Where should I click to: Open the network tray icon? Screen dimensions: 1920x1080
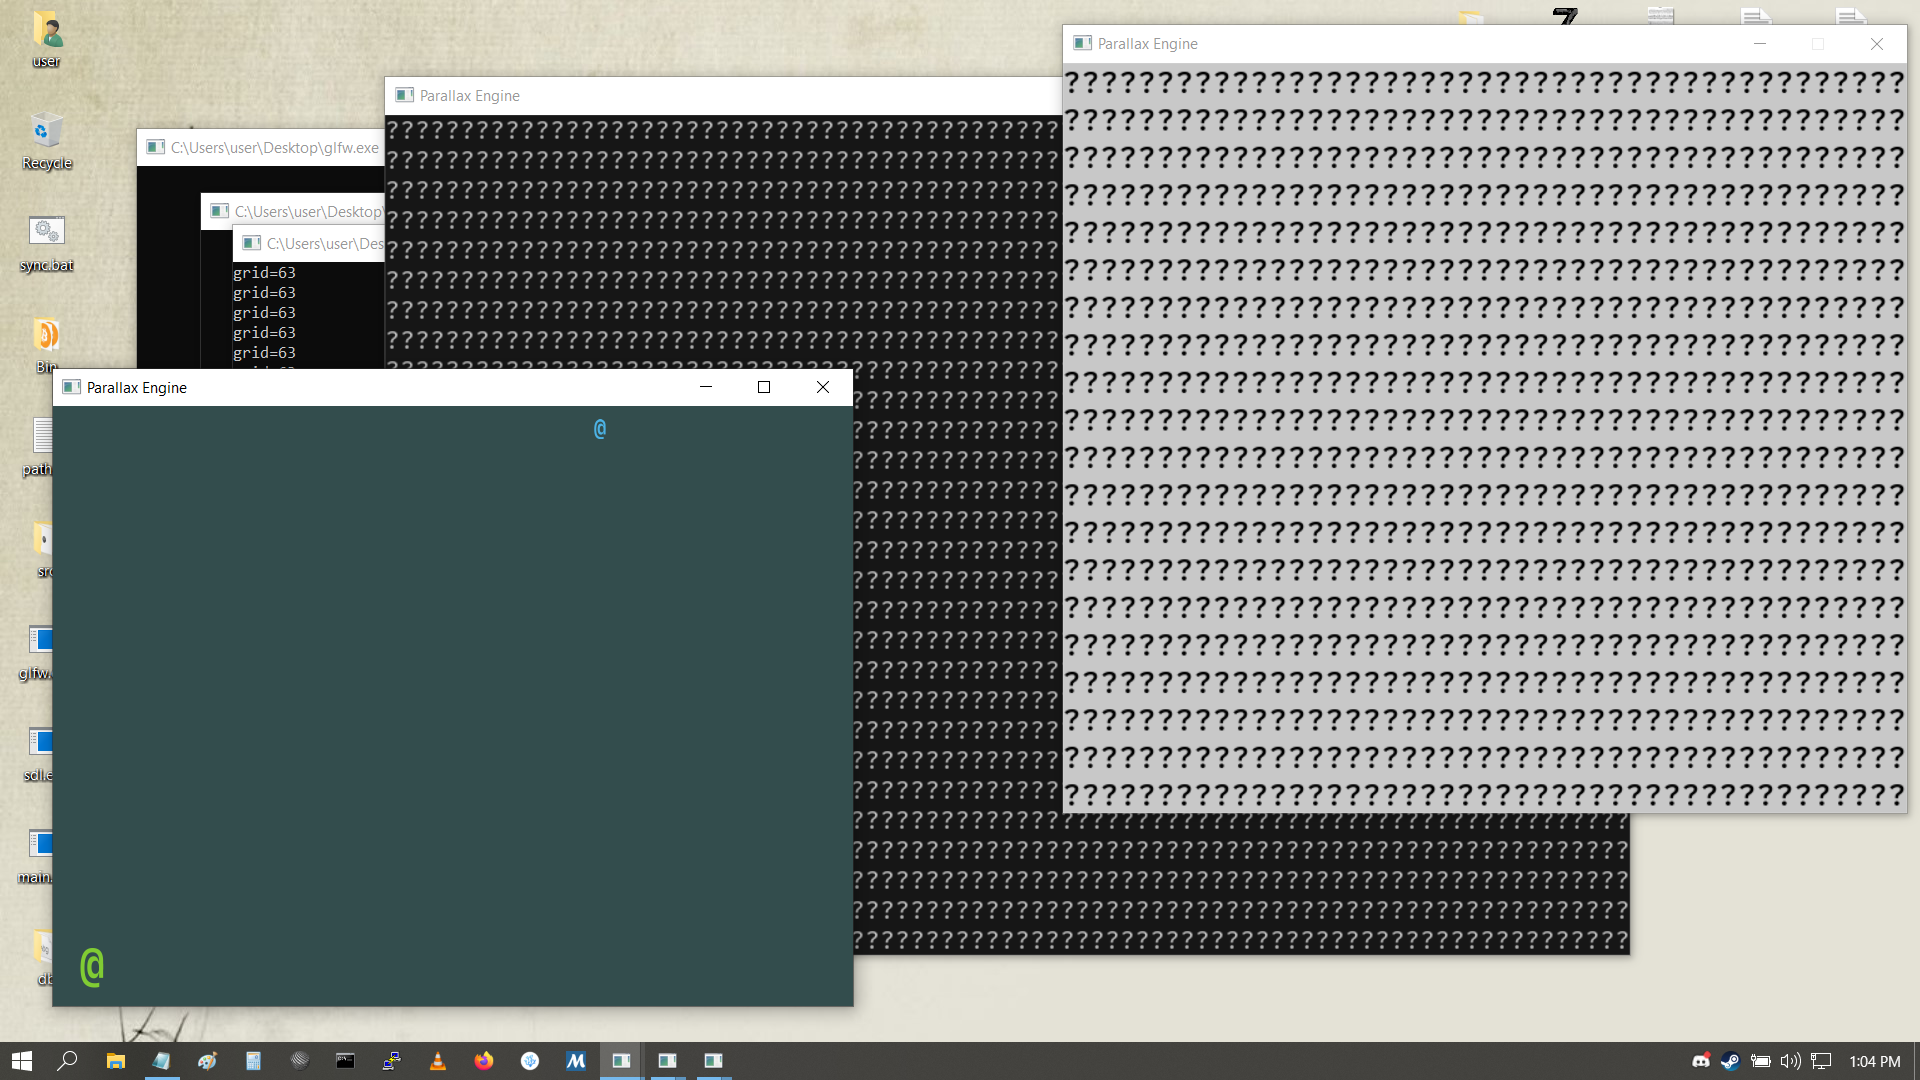(x=1821, y=1061)
